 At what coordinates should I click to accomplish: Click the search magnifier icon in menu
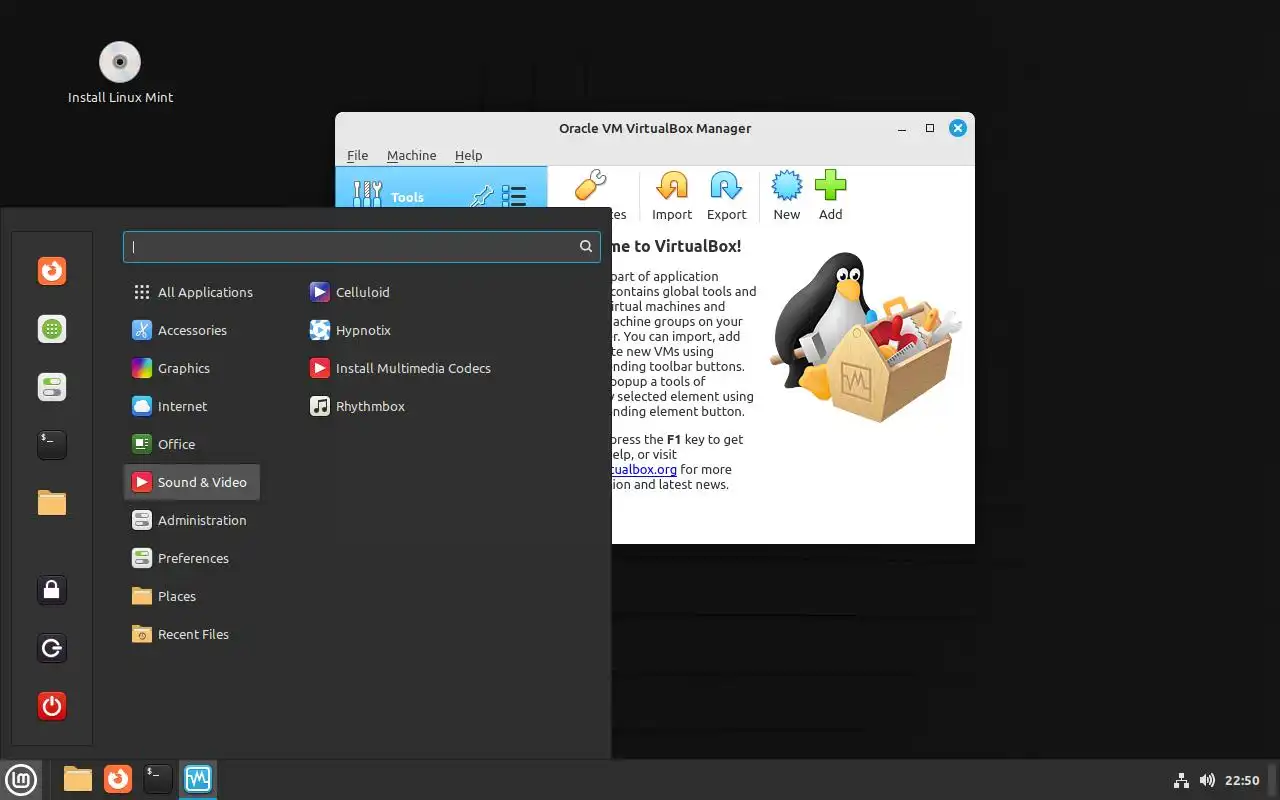coord(586,246)
